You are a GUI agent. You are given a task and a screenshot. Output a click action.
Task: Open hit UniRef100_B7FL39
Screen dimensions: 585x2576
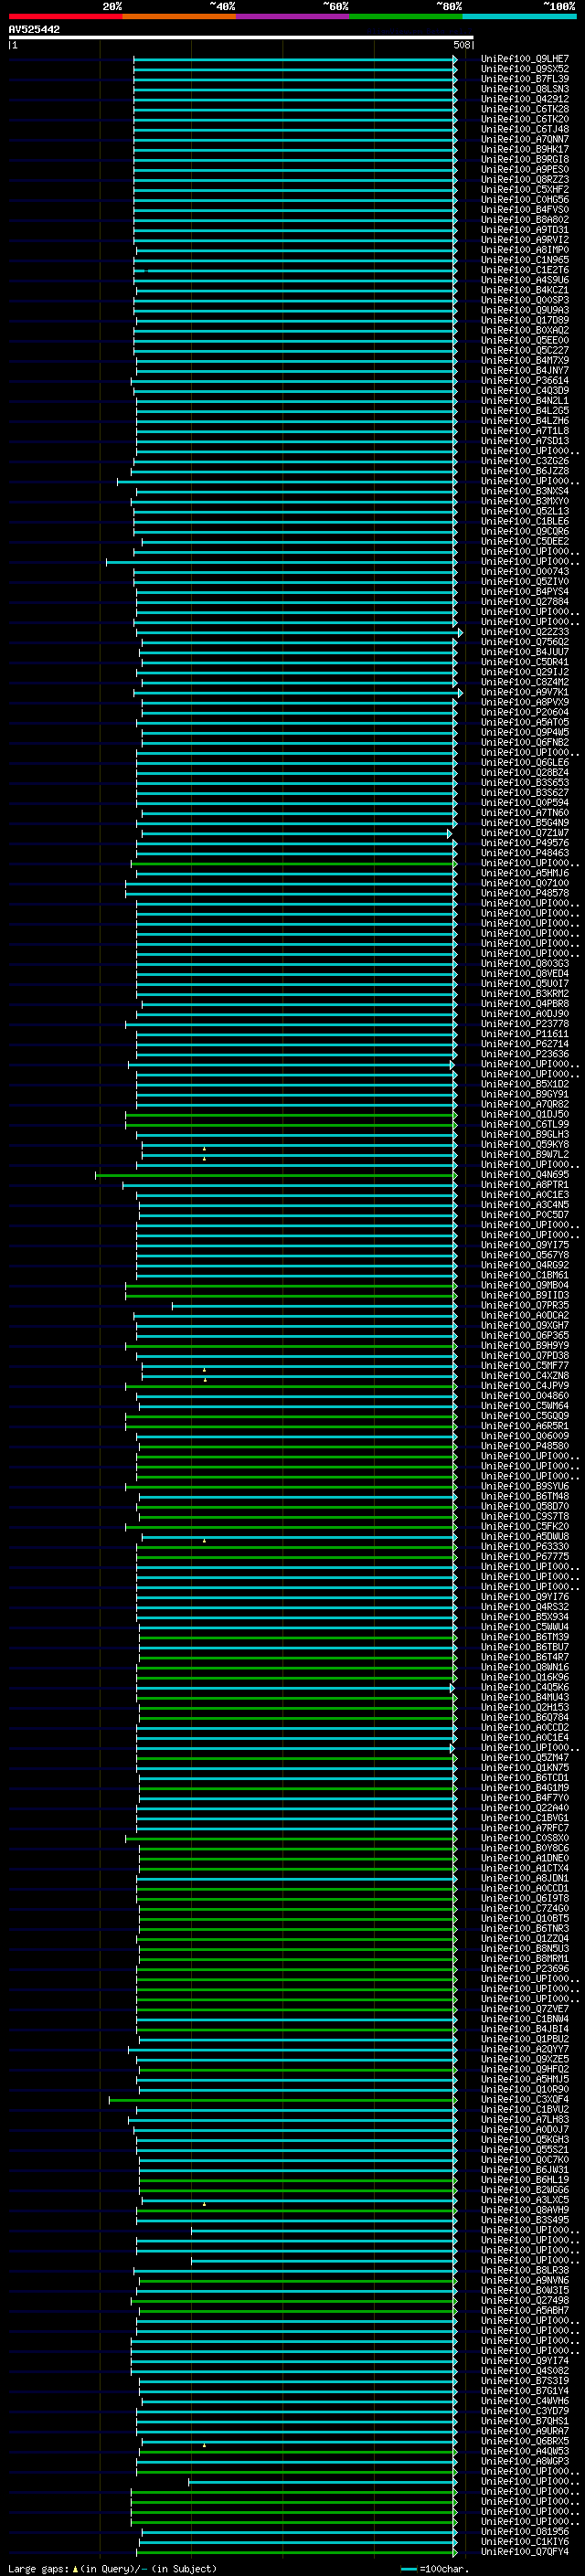[524, 79]
